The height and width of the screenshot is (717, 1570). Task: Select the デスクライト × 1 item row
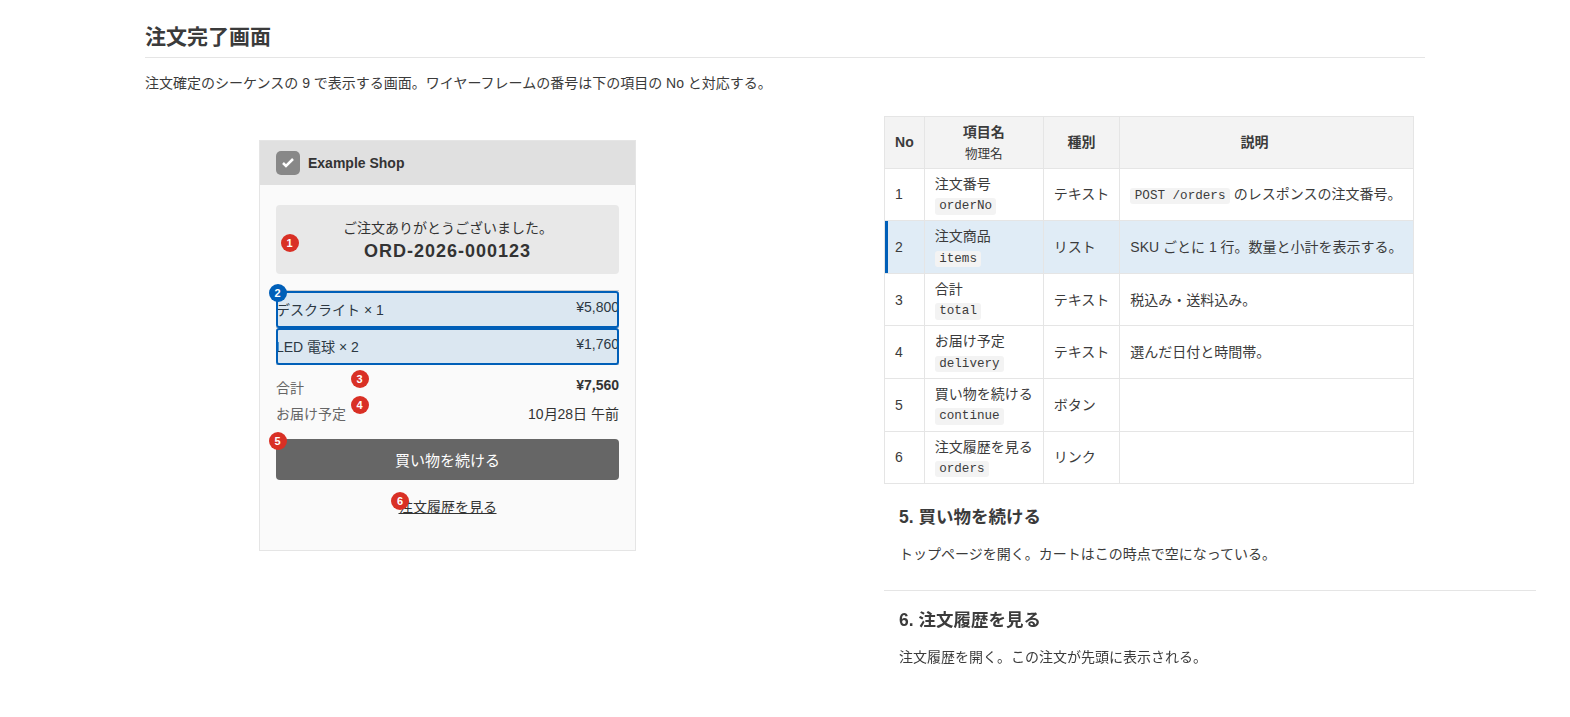pyautogui.click(x=447, y=310)
